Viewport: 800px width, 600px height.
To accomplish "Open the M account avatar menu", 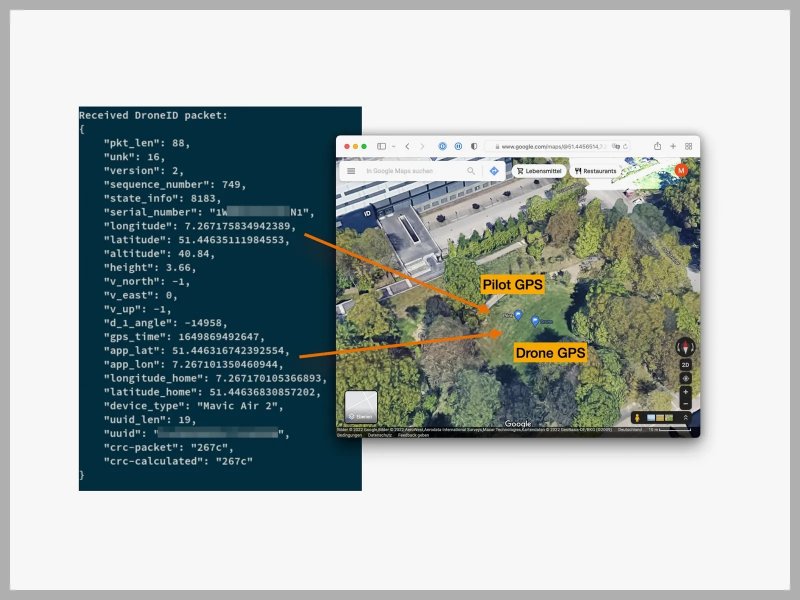I will tap(681, 171).
